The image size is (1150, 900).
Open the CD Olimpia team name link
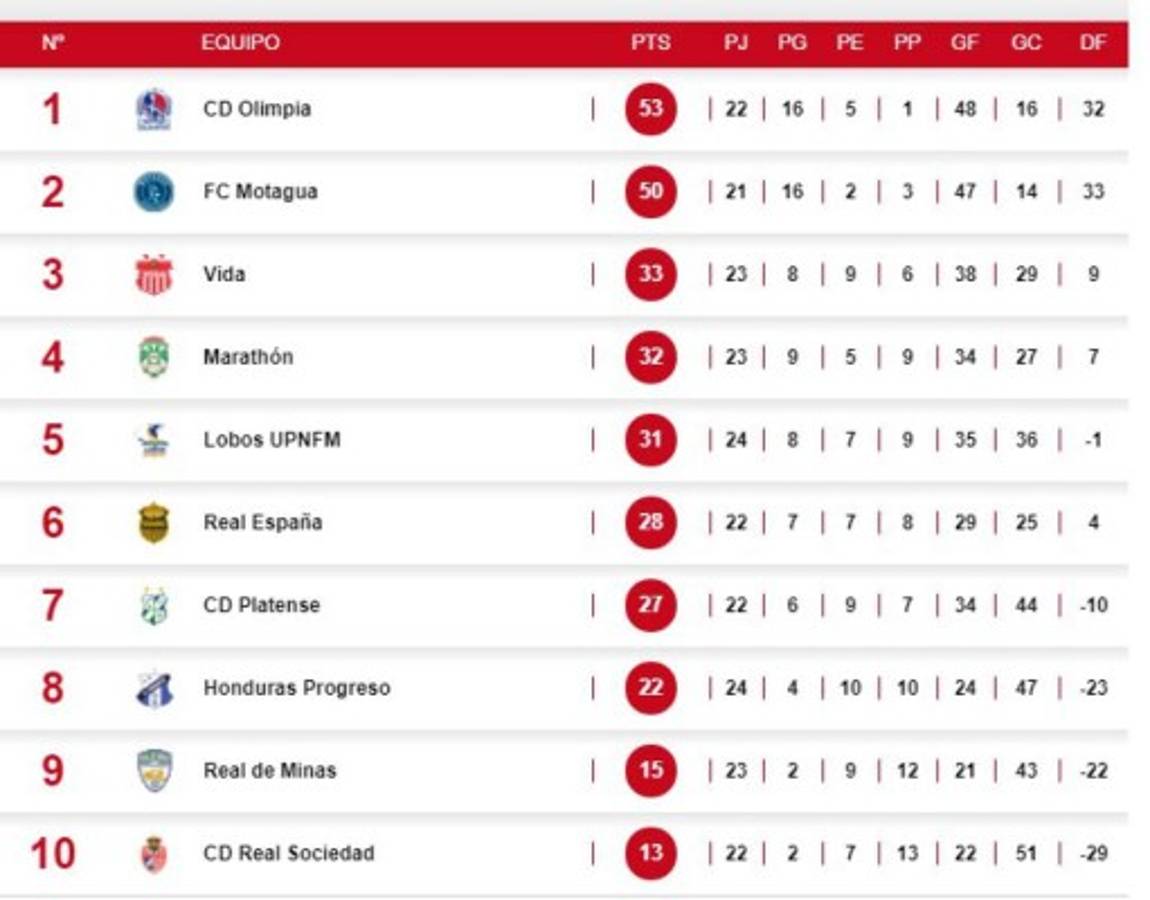(257, 109)
